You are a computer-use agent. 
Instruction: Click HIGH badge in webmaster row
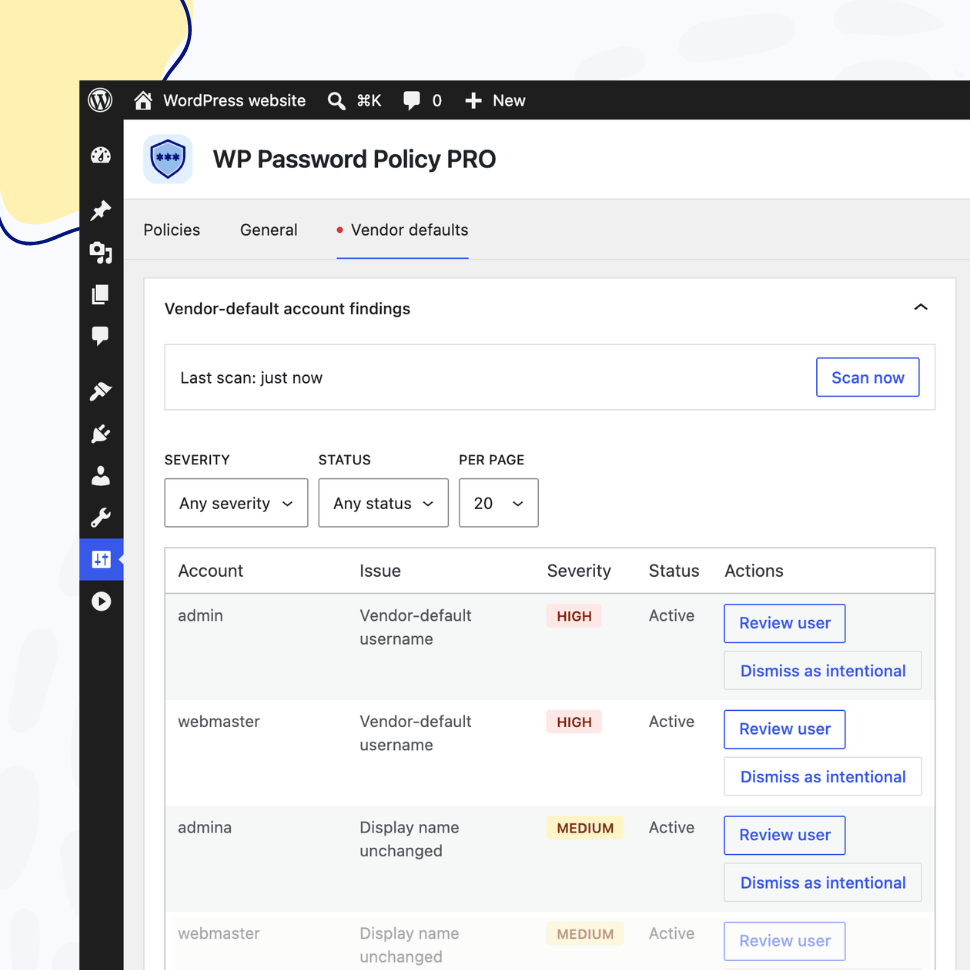(574, 722)
